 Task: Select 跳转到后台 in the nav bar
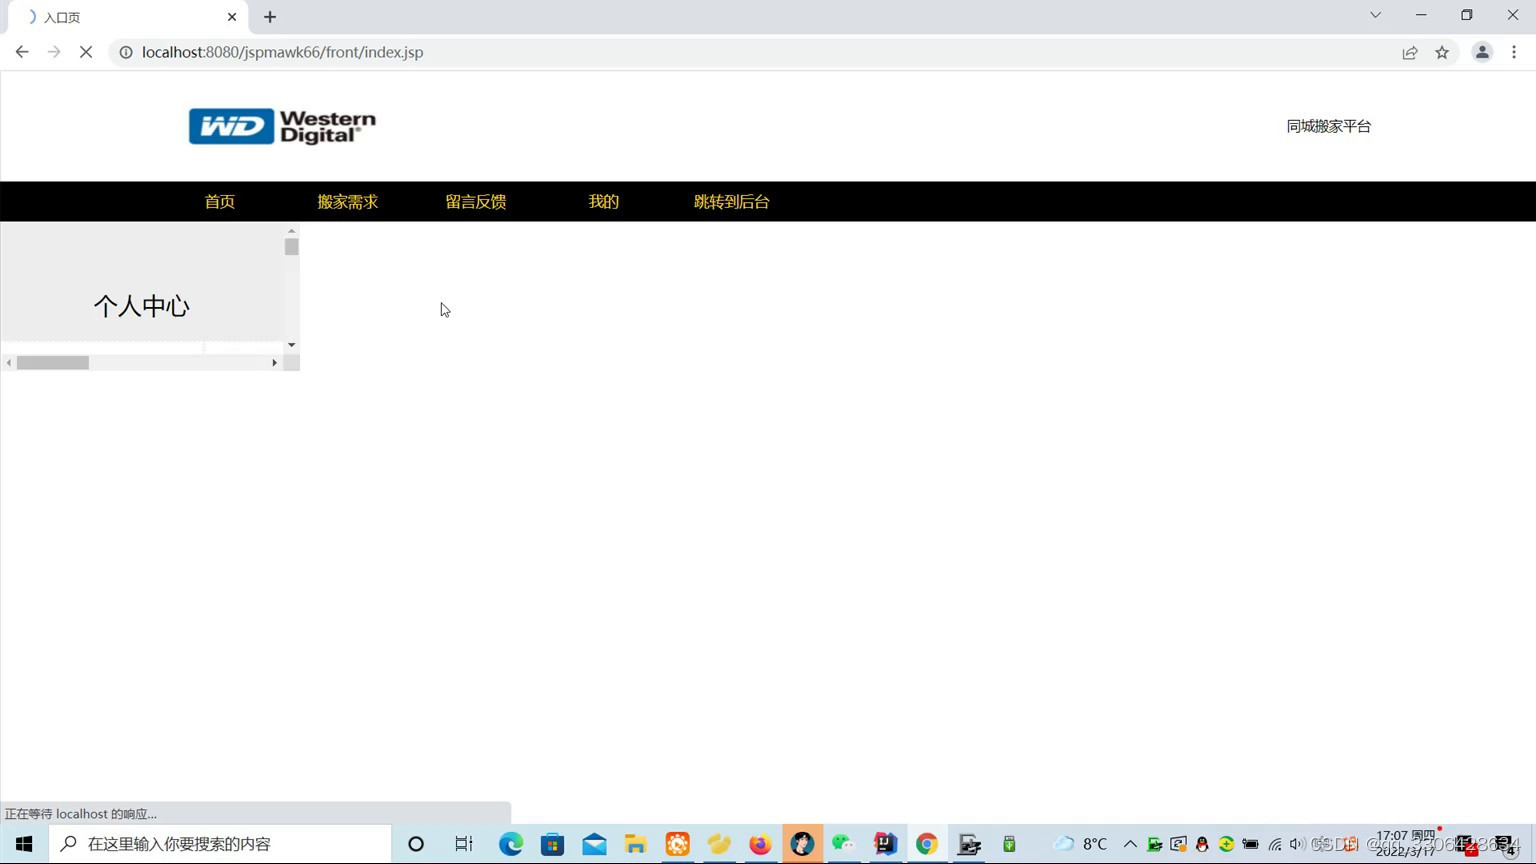point(732,202)
